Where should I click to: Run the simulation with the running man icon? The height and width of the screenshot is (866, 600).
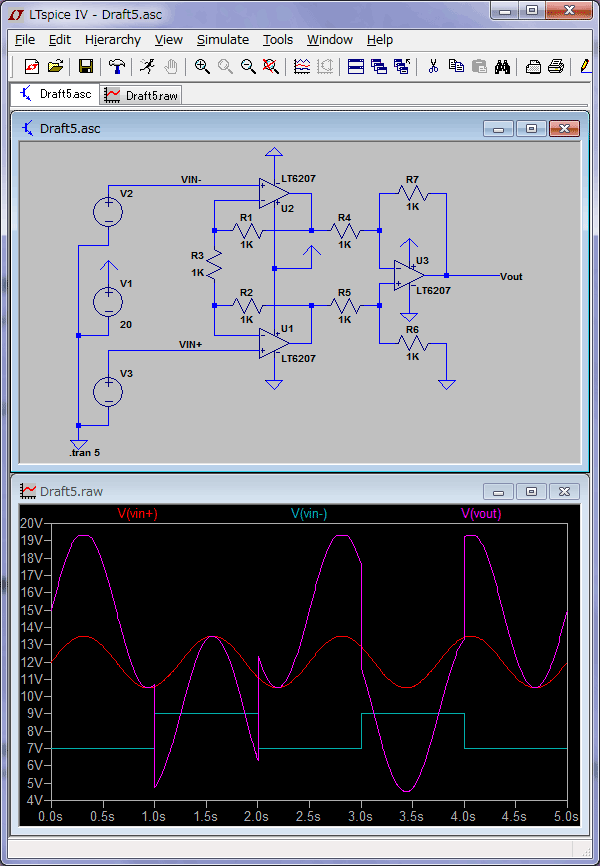coord(147,67)
